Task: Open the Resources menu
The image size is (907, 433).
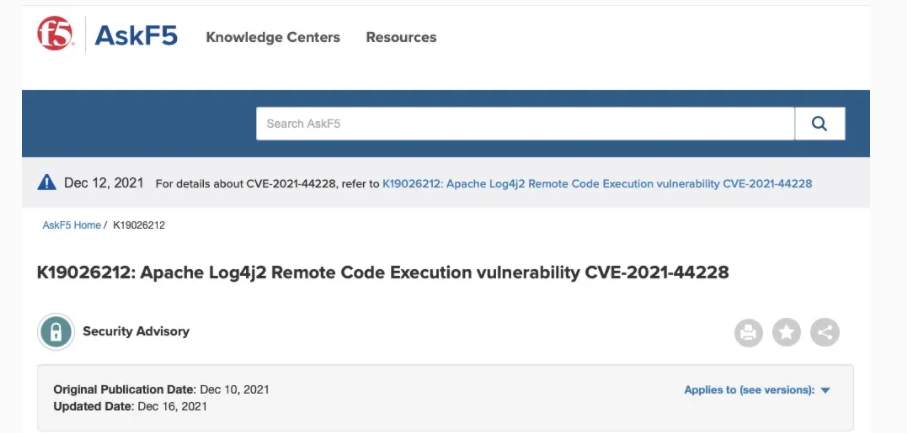Action: [401, 37]
